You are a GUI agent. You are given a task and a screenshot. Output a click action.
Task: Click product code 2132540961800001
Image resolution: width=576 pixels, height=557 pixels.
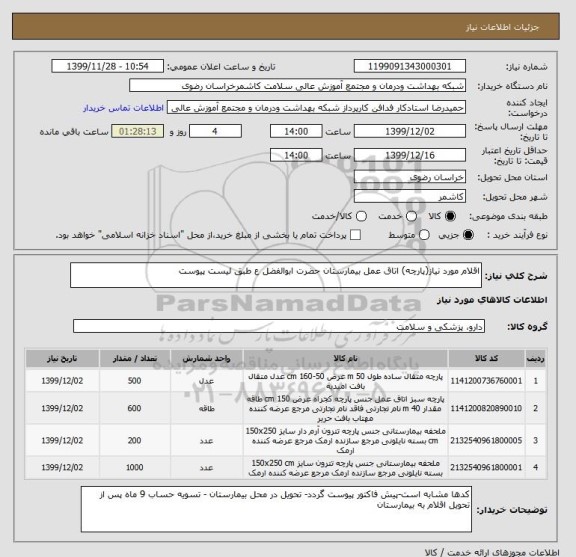click(x=486, y=467)
